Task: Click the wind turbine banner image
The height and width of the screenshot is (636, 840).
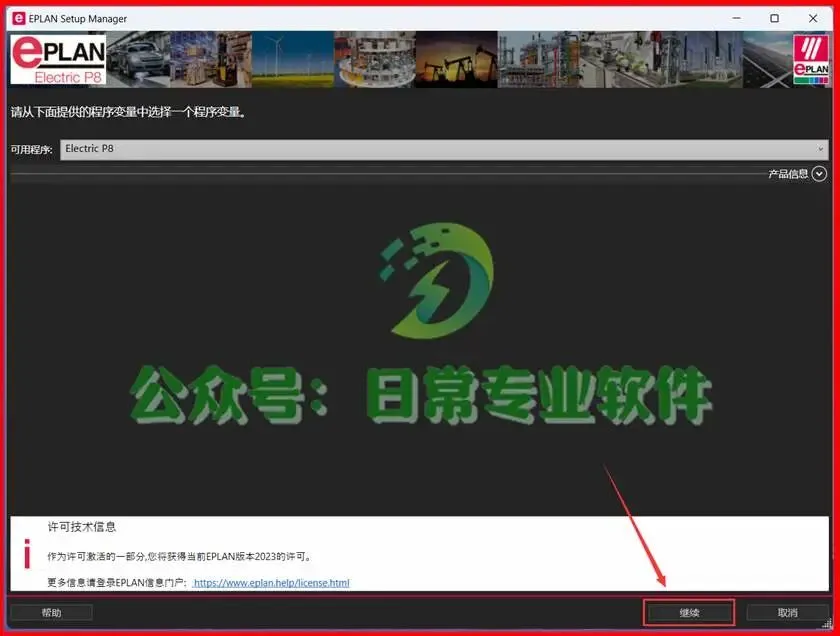Action: 293,59
